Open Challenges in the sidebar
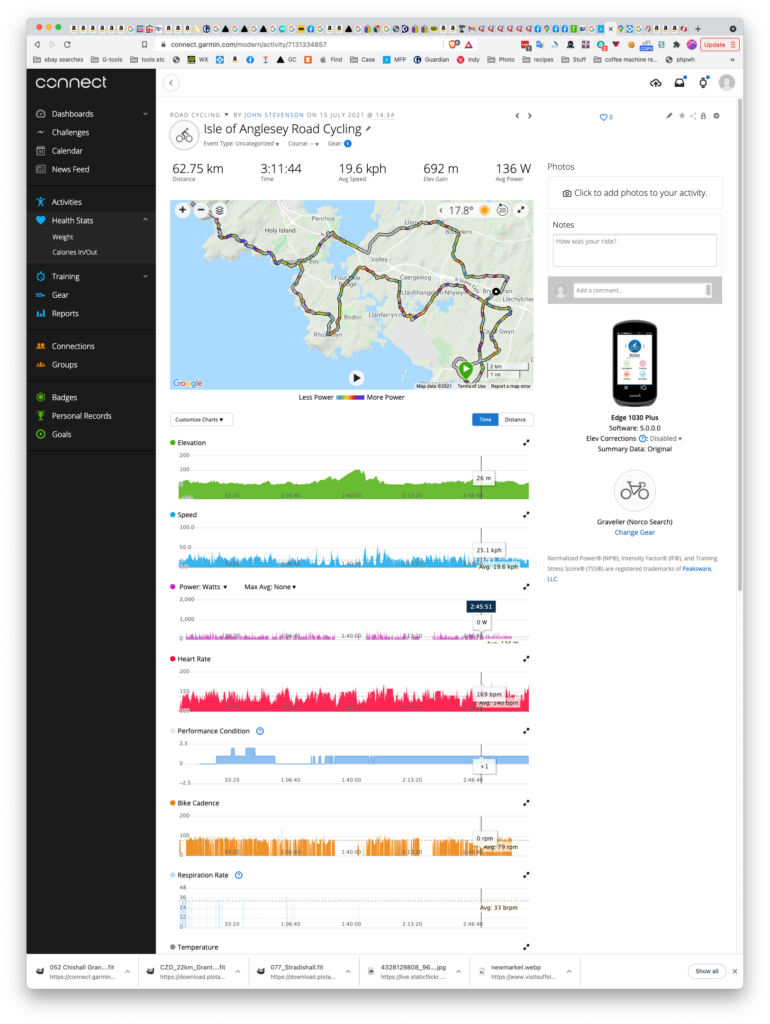The image size is (770, 1024). (x=71, y=132)
